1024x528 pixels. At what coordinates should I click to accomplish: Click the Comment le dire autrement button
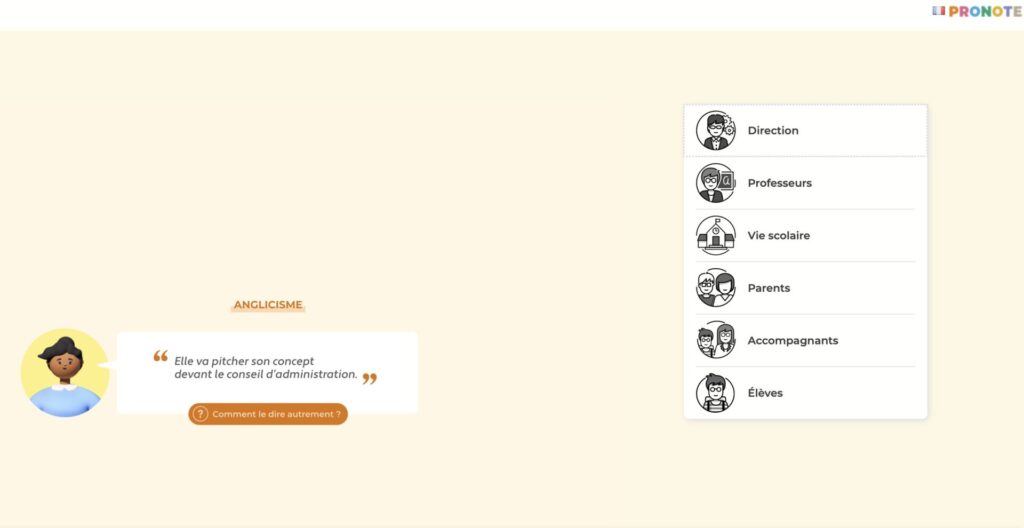[x=268, y=414]
